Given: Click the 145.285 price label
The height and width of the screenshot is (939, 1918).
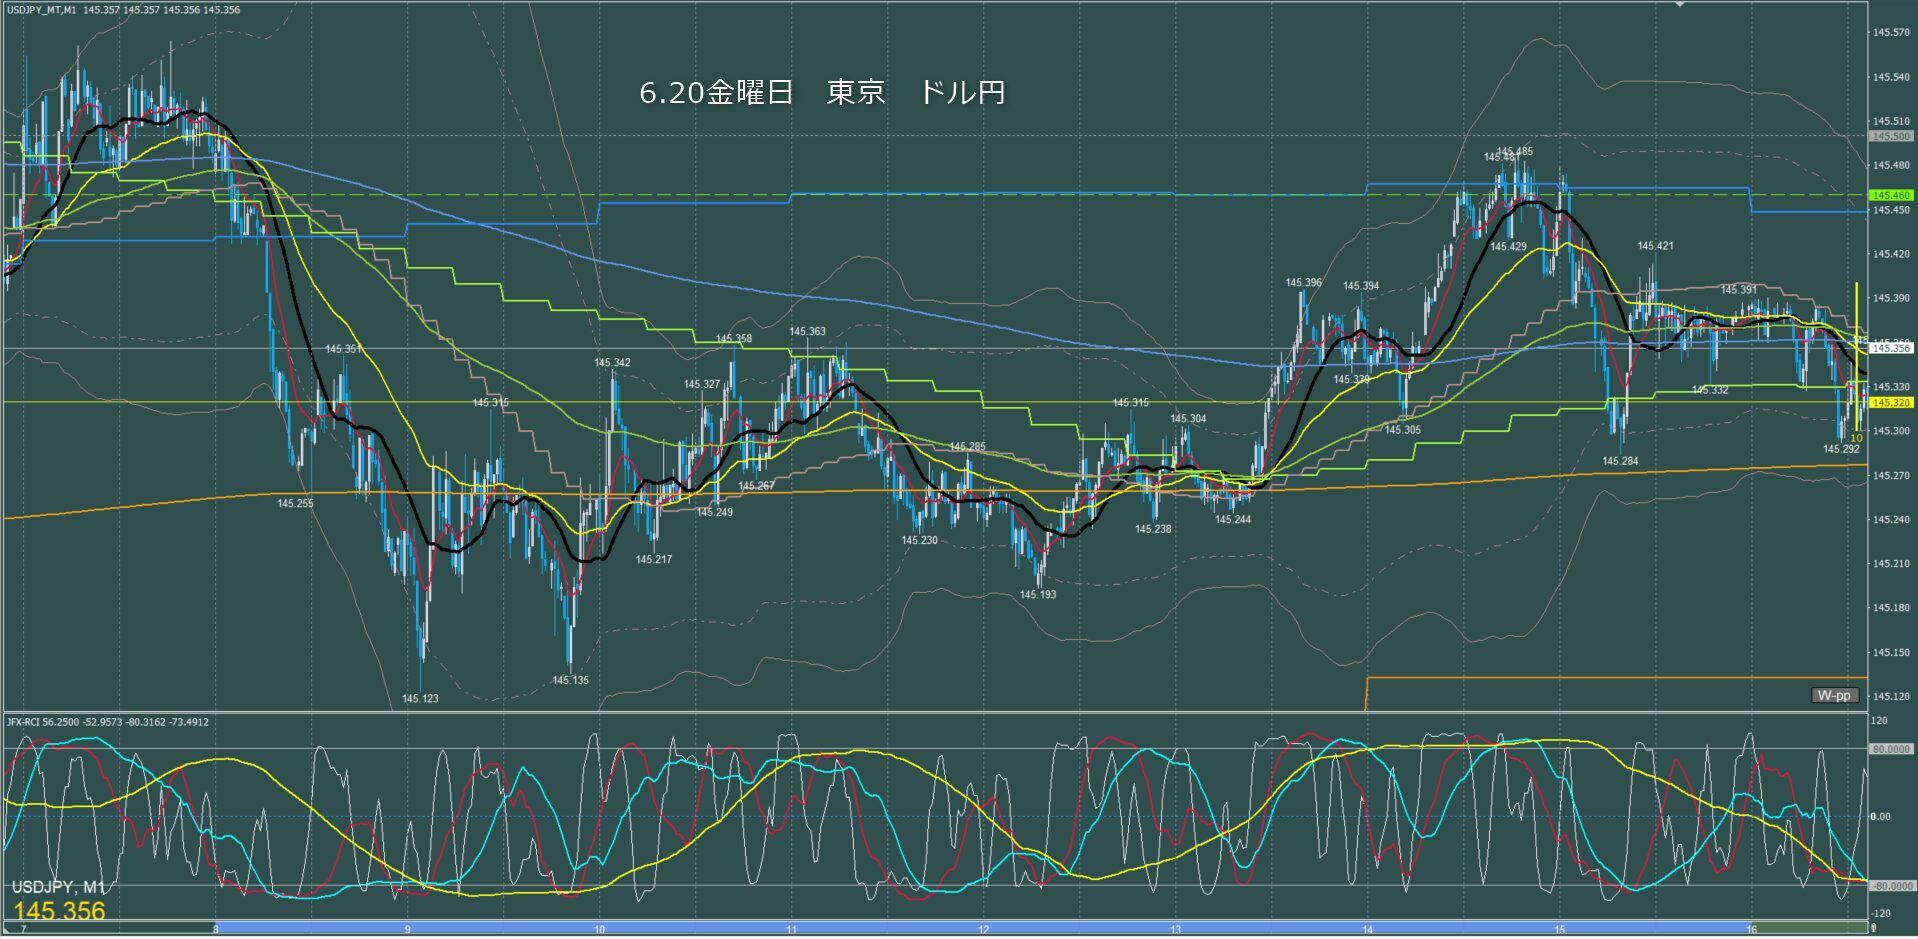Looking at the screenshot, I should [967, 447].
